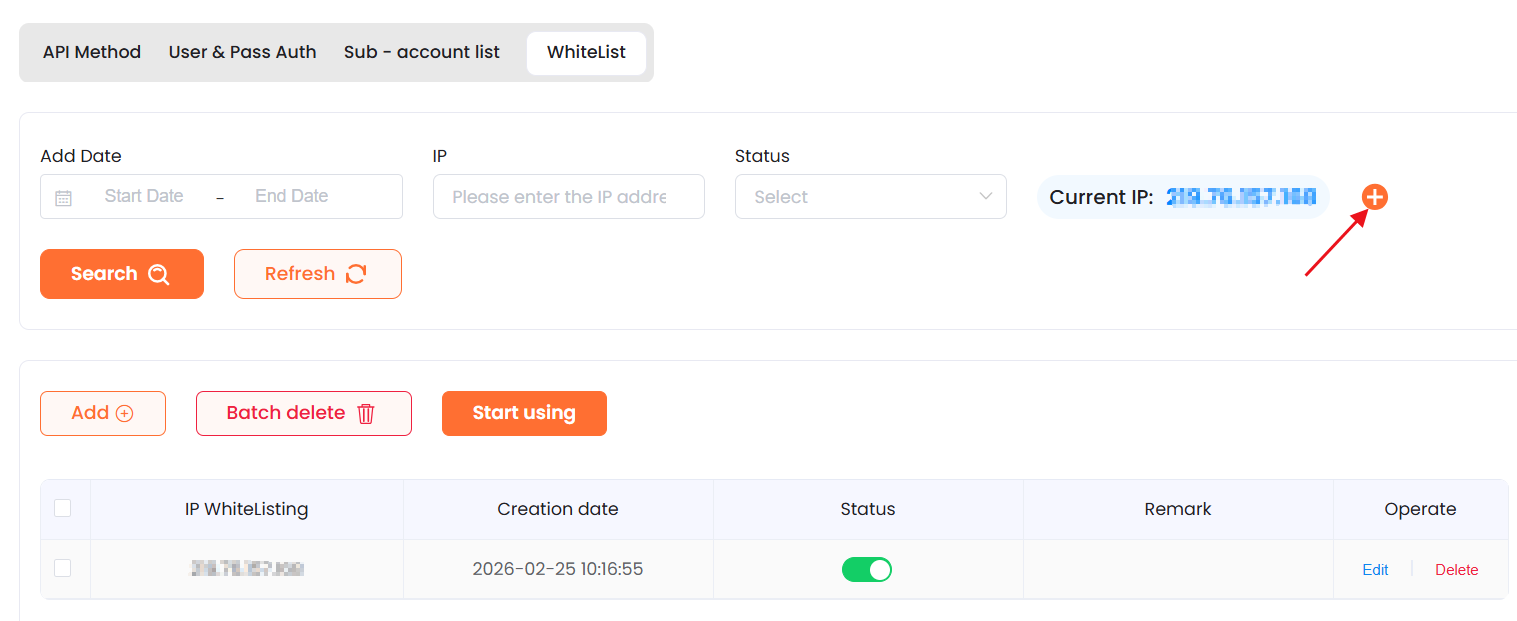Click the circular arrows icon on Refresh
This screenshot has width=1517, height=621.
pos(356,274)
